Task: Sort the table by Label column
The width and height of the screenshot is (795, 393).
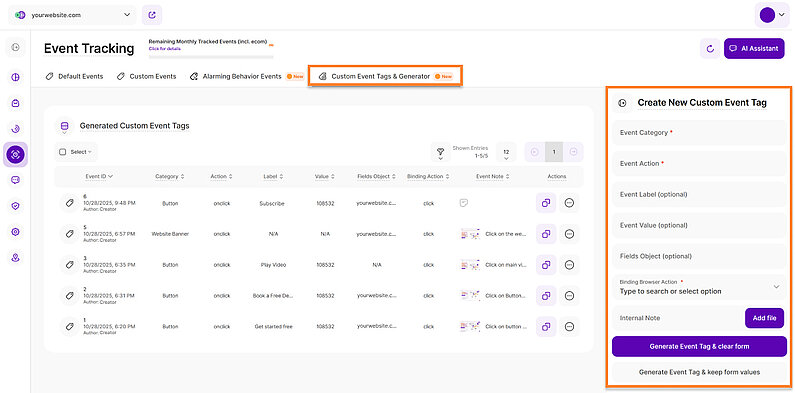Action: (x=273, y=176)
